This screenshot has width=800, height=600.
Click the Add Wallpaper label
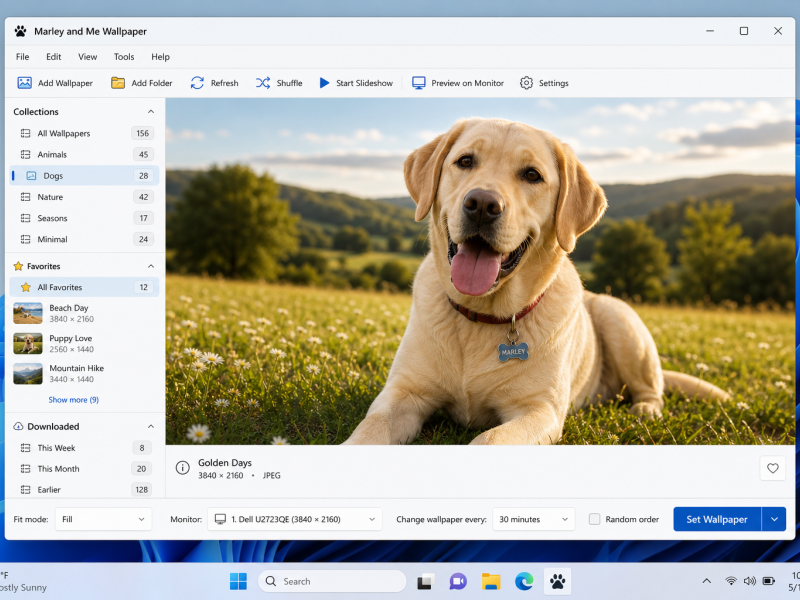(65, 83)
